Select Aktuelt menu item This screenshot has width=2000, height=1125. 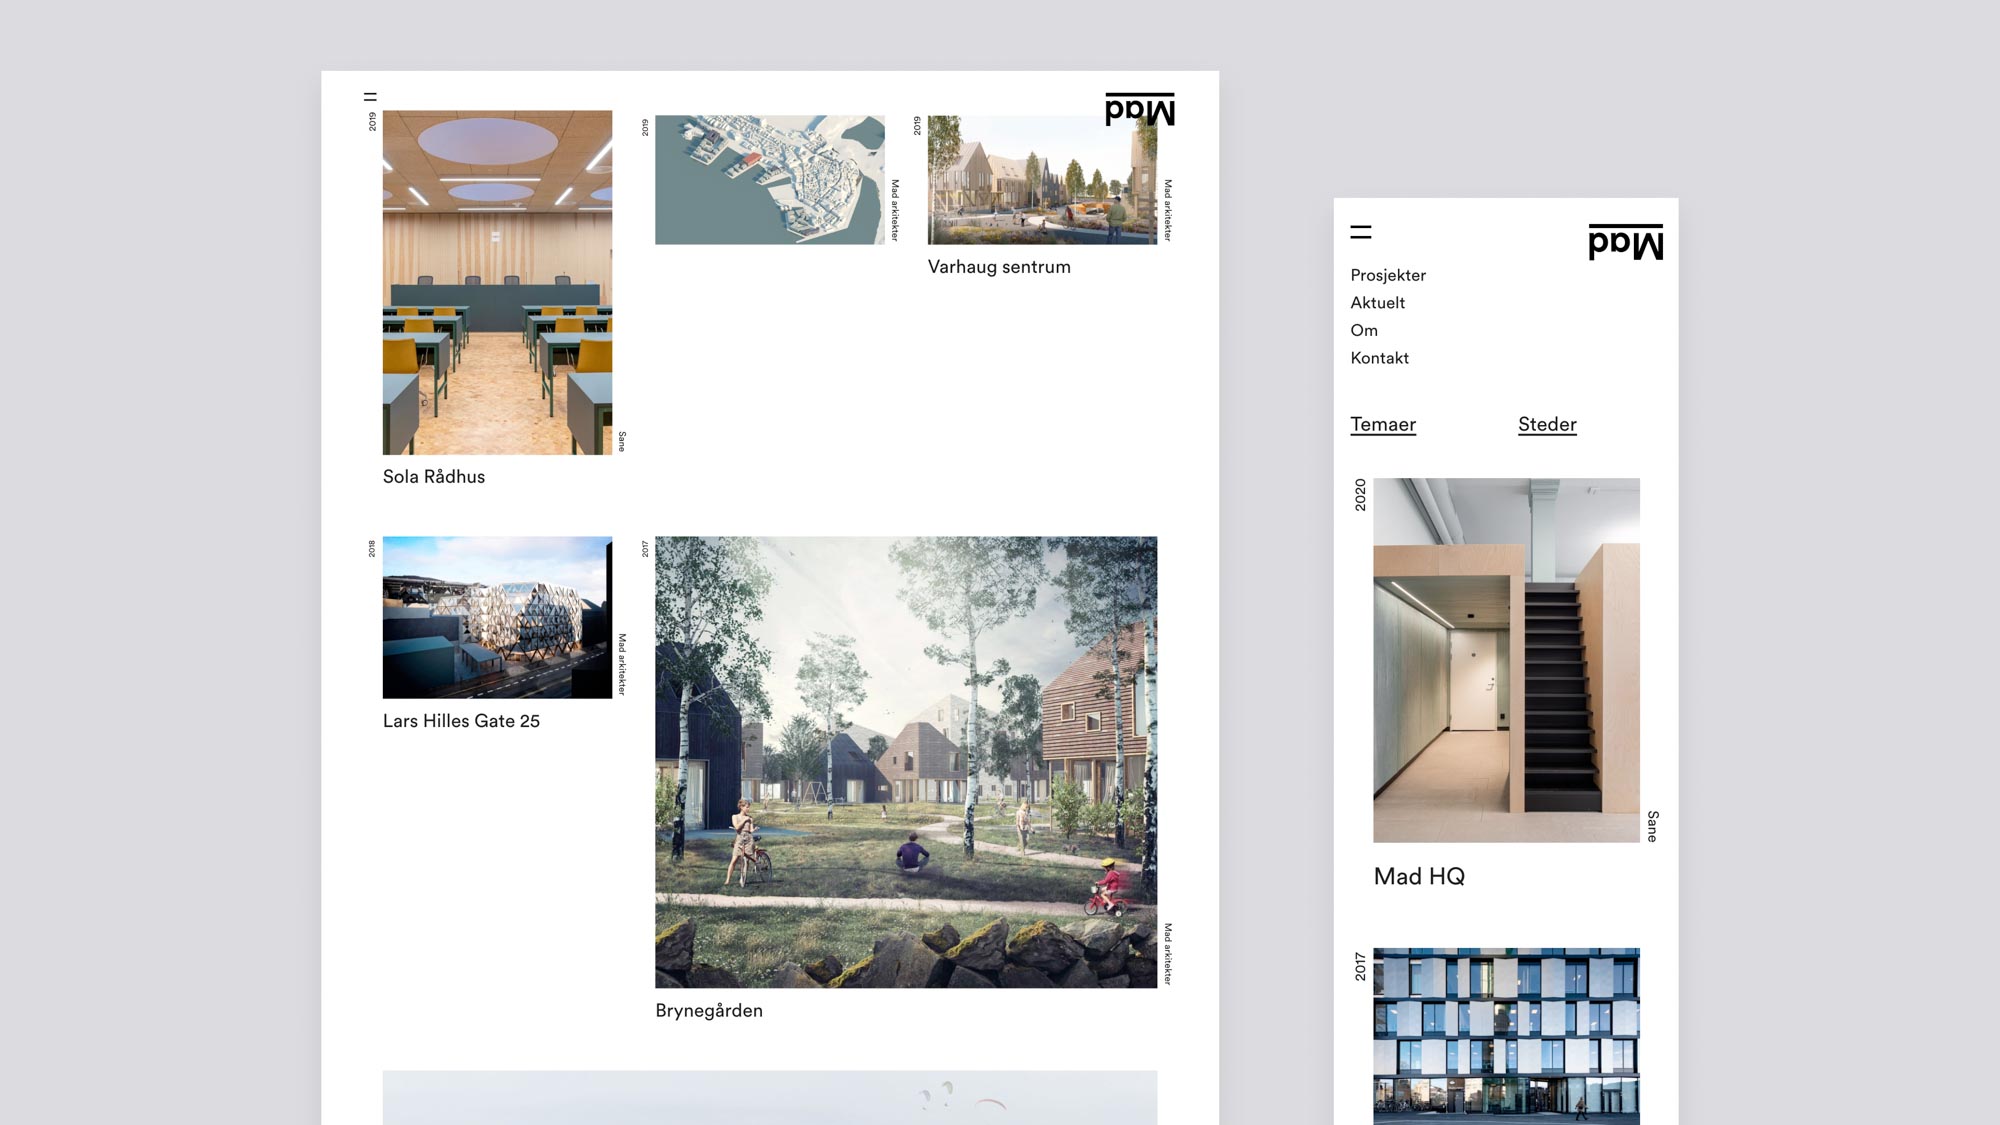coord(1377,303)
